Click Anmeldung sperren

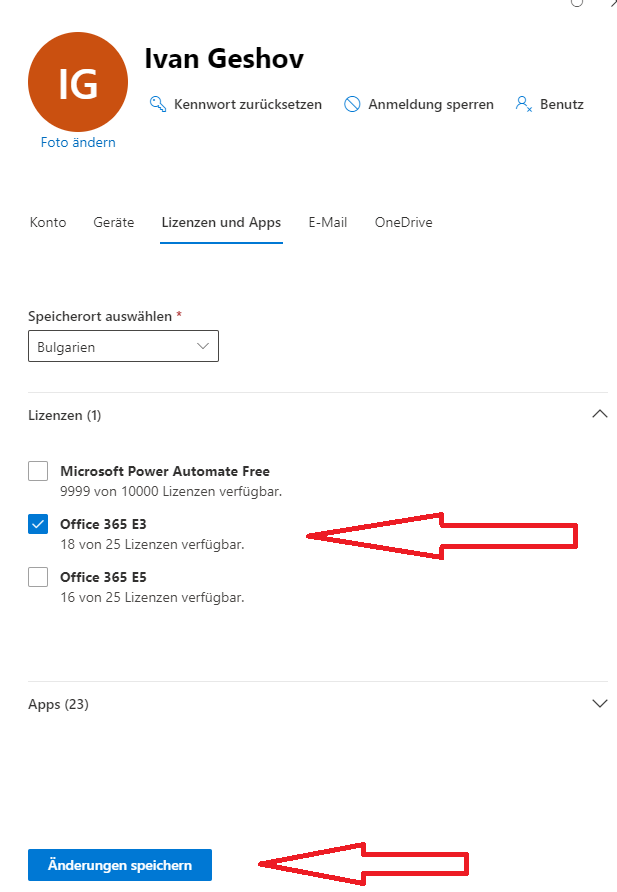[x=431, y=105]
